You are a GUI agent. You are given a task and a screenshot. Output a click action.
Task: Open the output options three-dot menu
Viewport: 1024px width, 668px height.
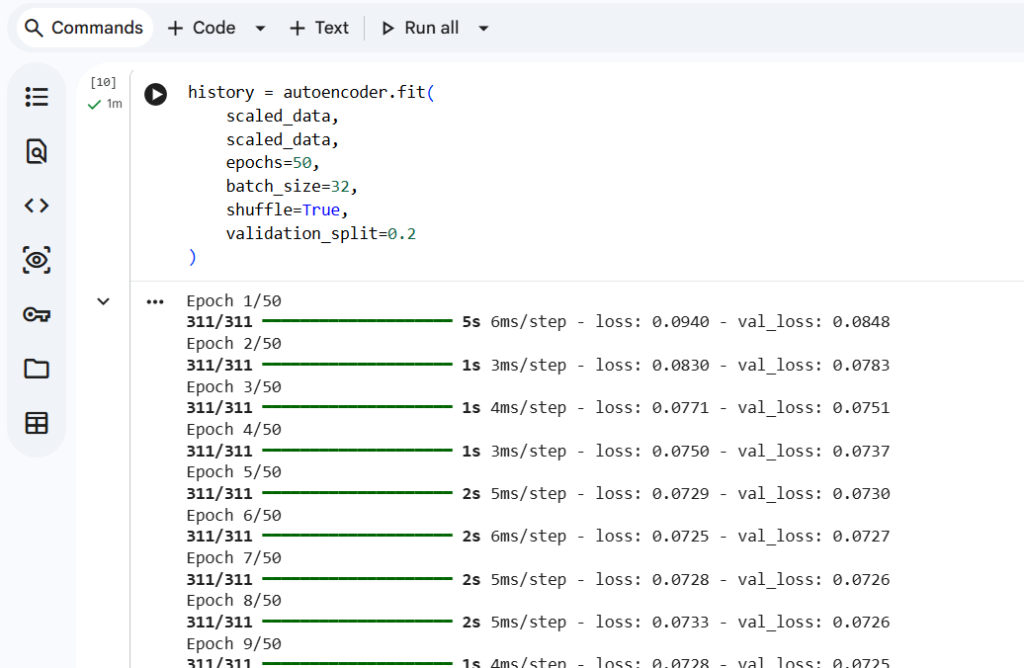155,301
